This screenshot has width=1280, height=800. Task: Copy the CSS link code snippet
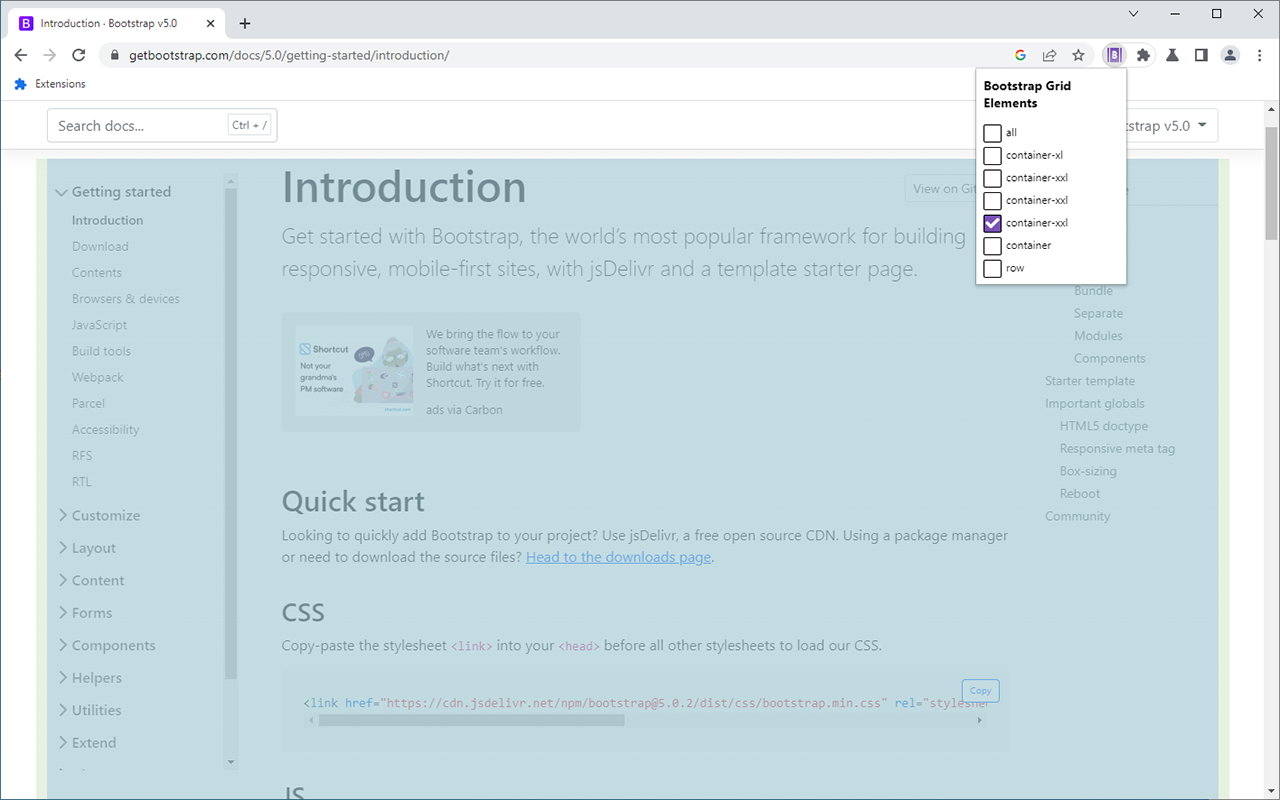pyautogui.click(x=980, y=691)
